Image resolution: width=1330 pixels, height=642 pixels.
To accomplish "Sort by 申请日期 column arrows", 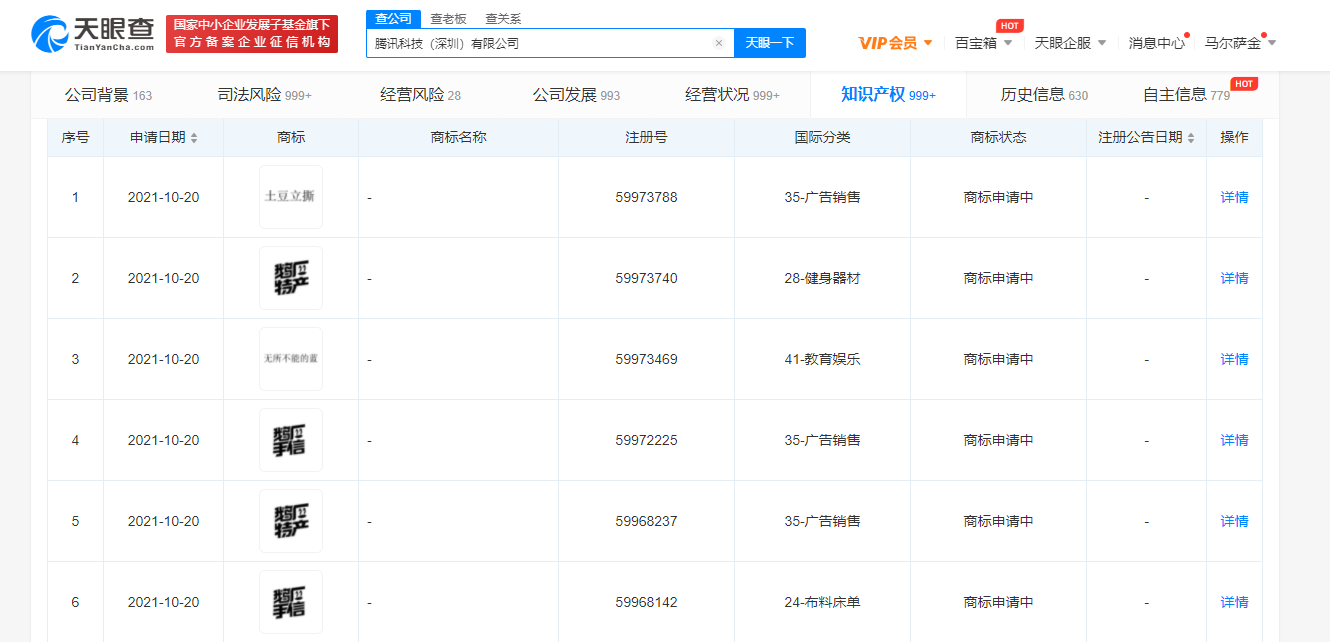I will click(x=194, y=138).
